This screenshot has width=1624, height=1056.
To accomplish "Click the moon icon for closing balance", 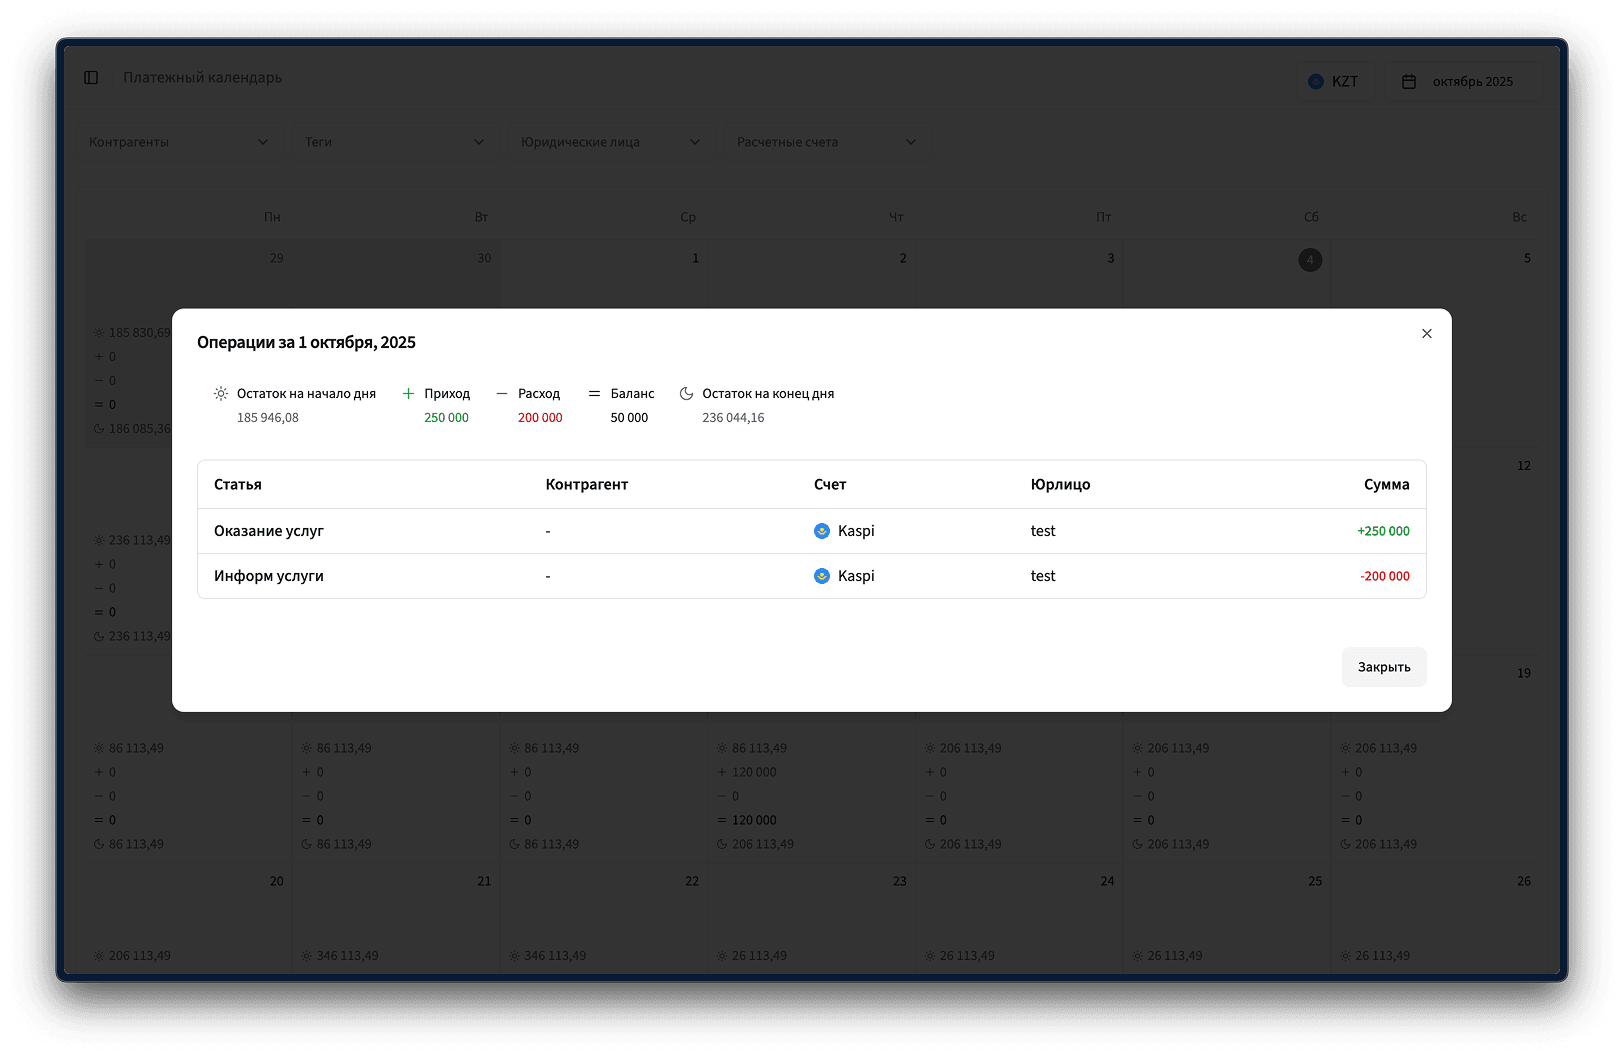I will point(686,394).
